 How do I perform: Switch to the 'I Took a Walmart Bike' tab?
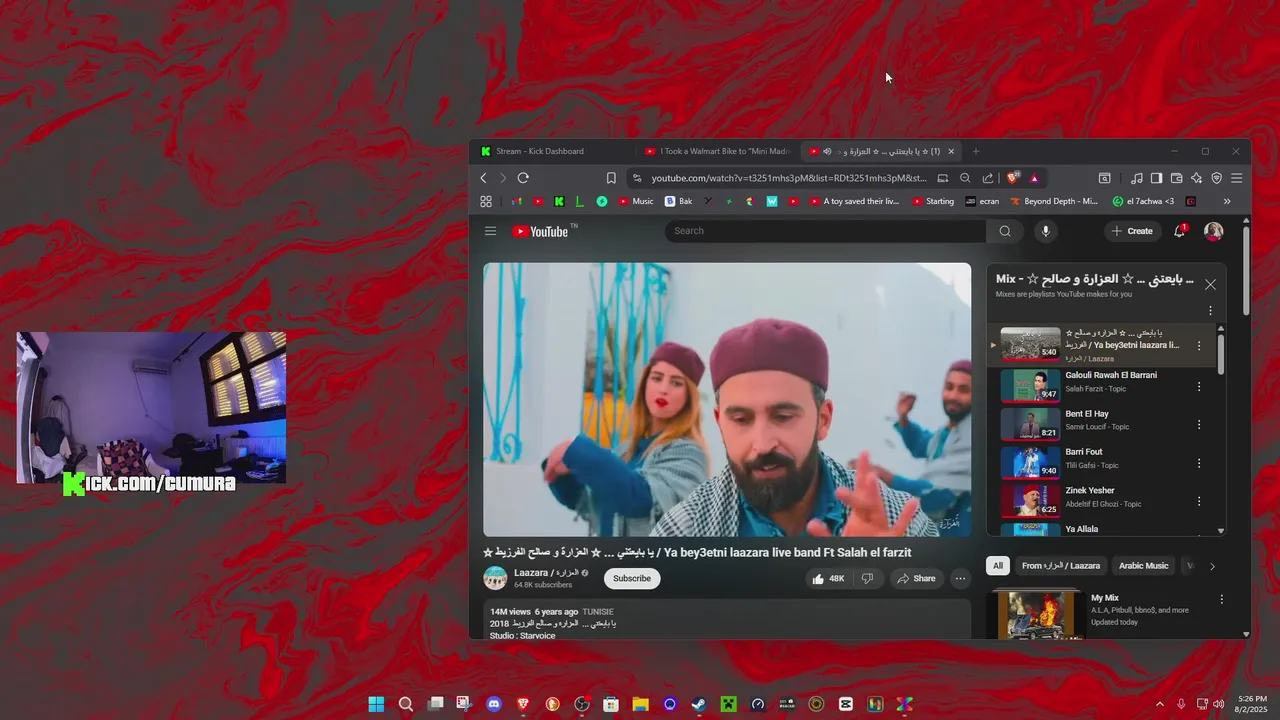pos(717,151)
